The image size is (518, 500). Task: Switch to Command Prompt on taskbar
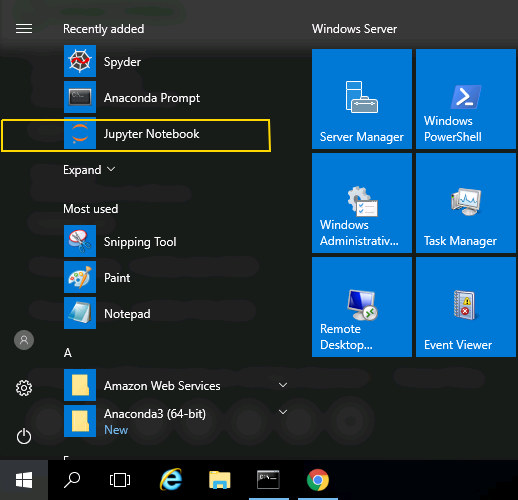(x=268, y=480)
